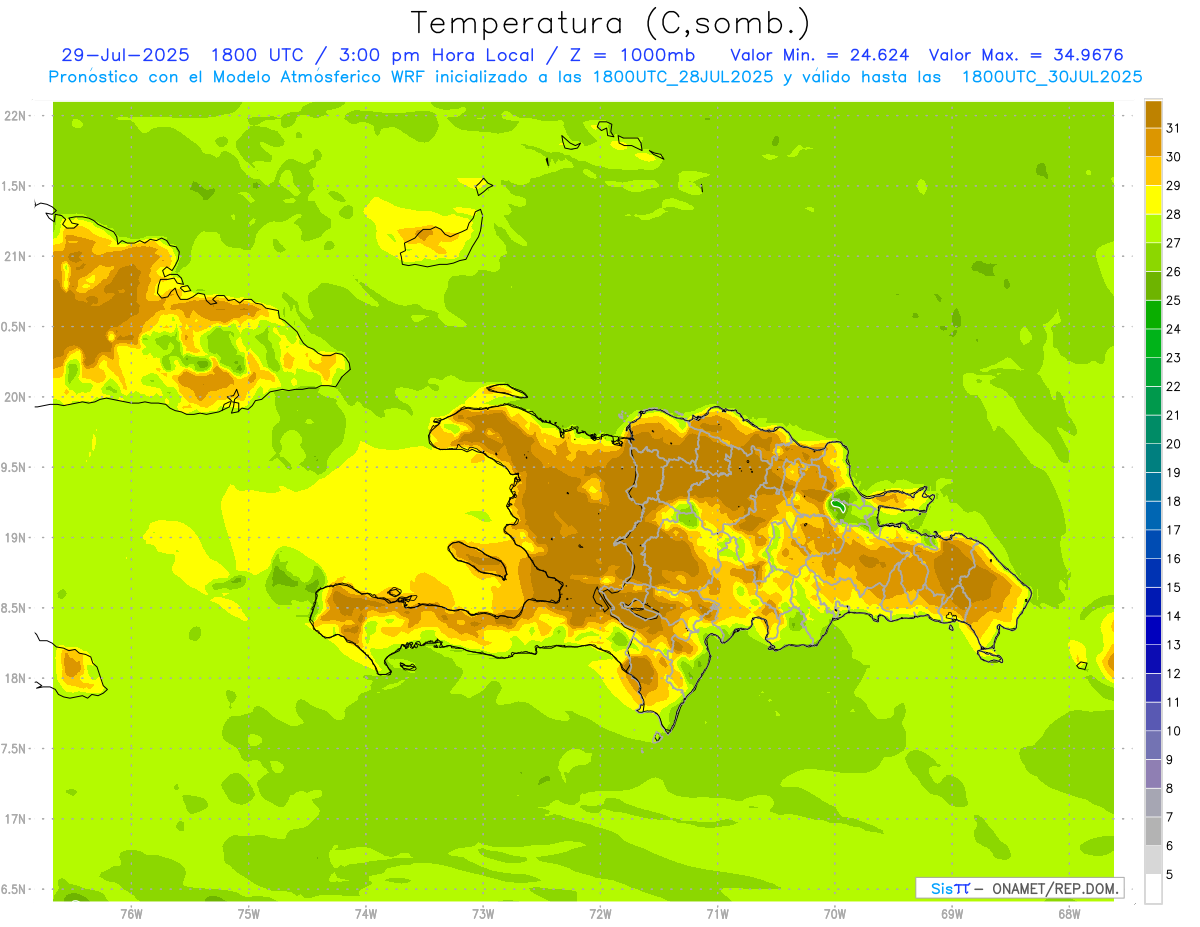Click the dark brown swatch above 31
Image resolution: width=1200 pixels, height=927 pixels.
click(x=1153, y=114)
